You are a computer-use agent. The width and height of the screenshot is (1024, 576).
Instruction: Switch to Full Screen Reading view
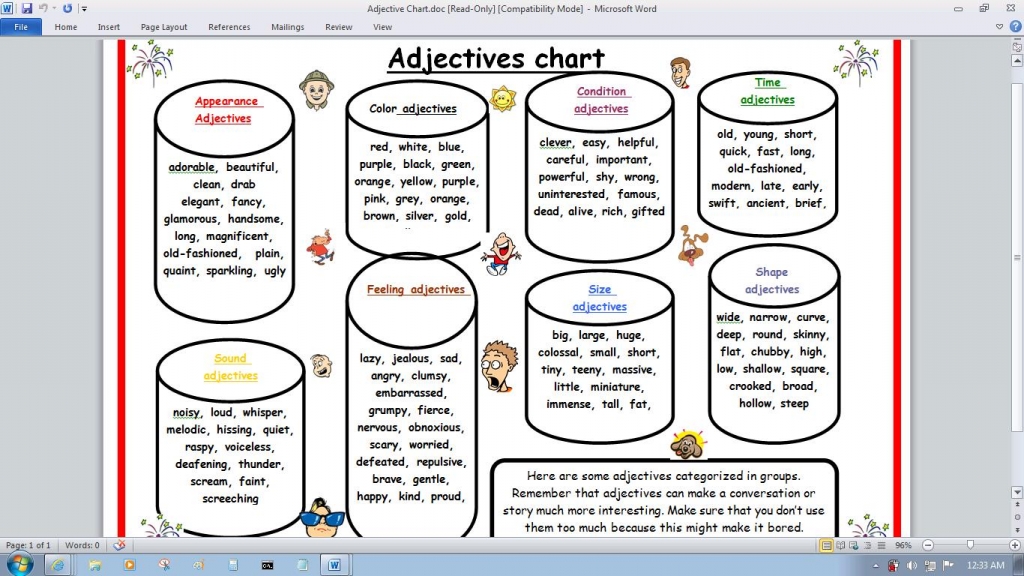coord(840,545)
